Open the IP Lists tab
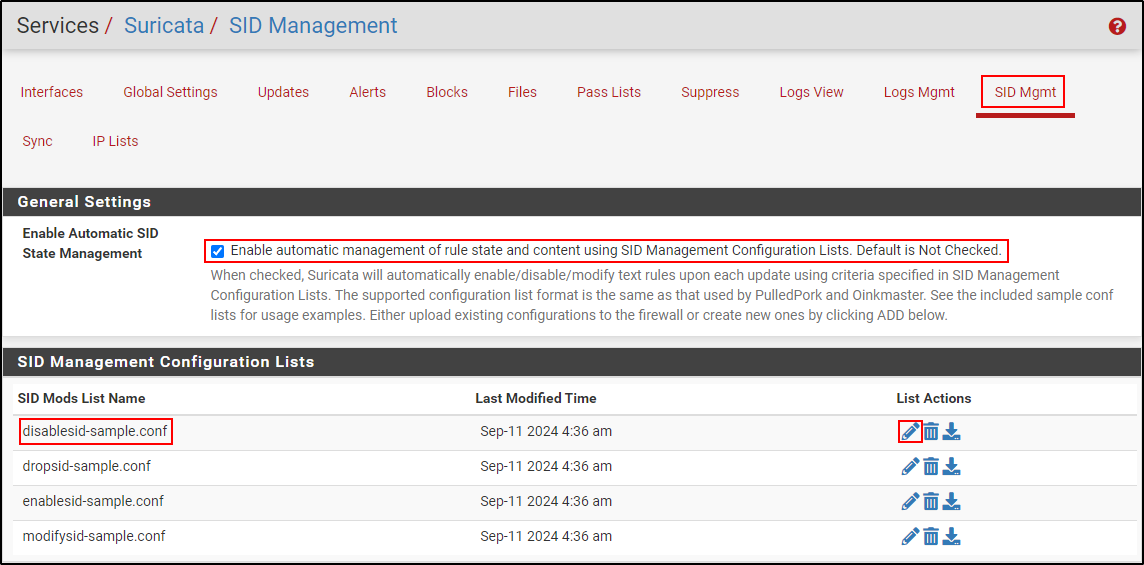The height and width of the screenshot is (565, 1144). [x=115, y=142]
